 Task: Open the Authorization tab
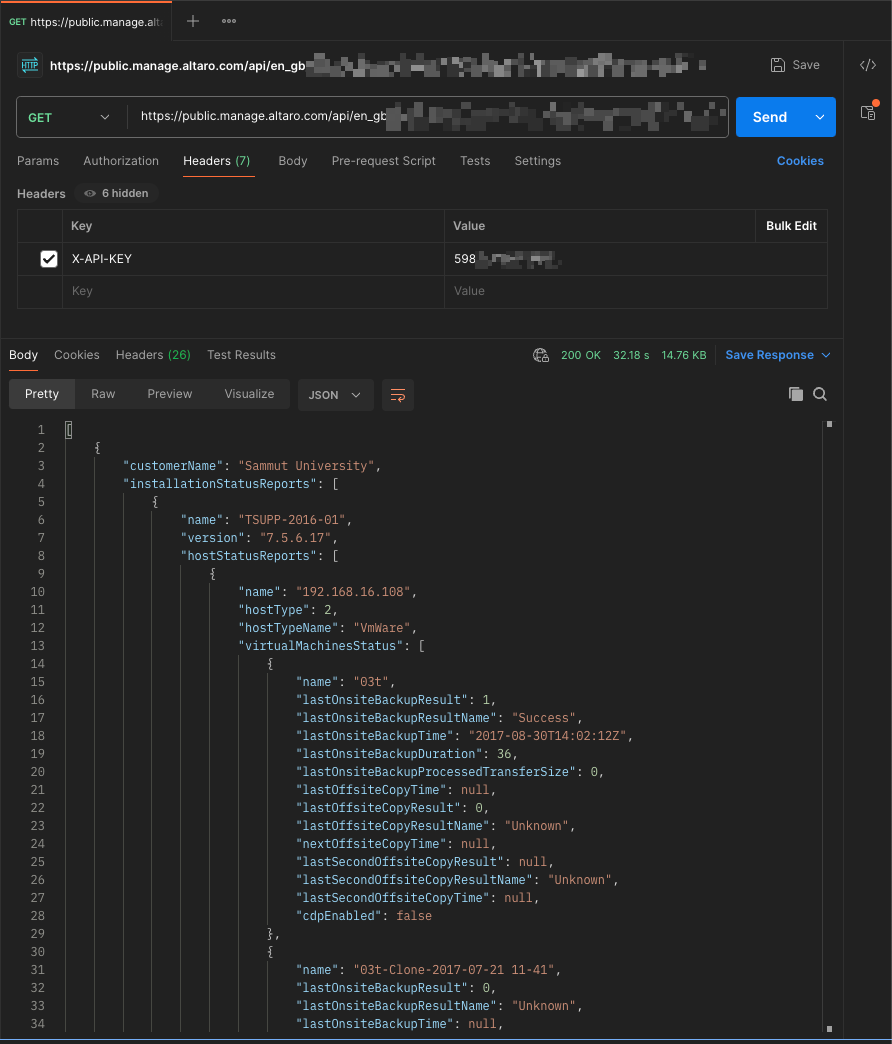121,161
